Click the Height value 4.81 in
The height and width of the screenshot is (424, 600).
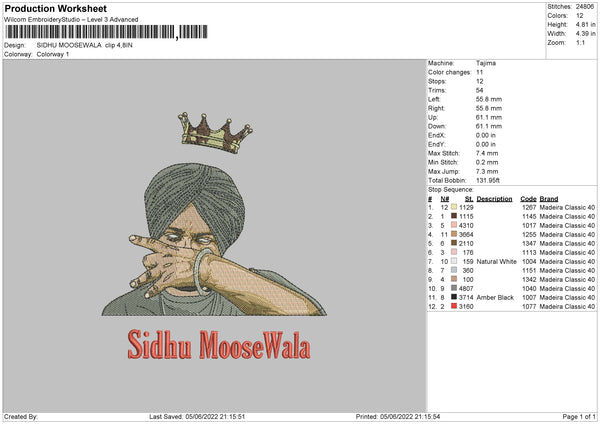click(585, 24)
